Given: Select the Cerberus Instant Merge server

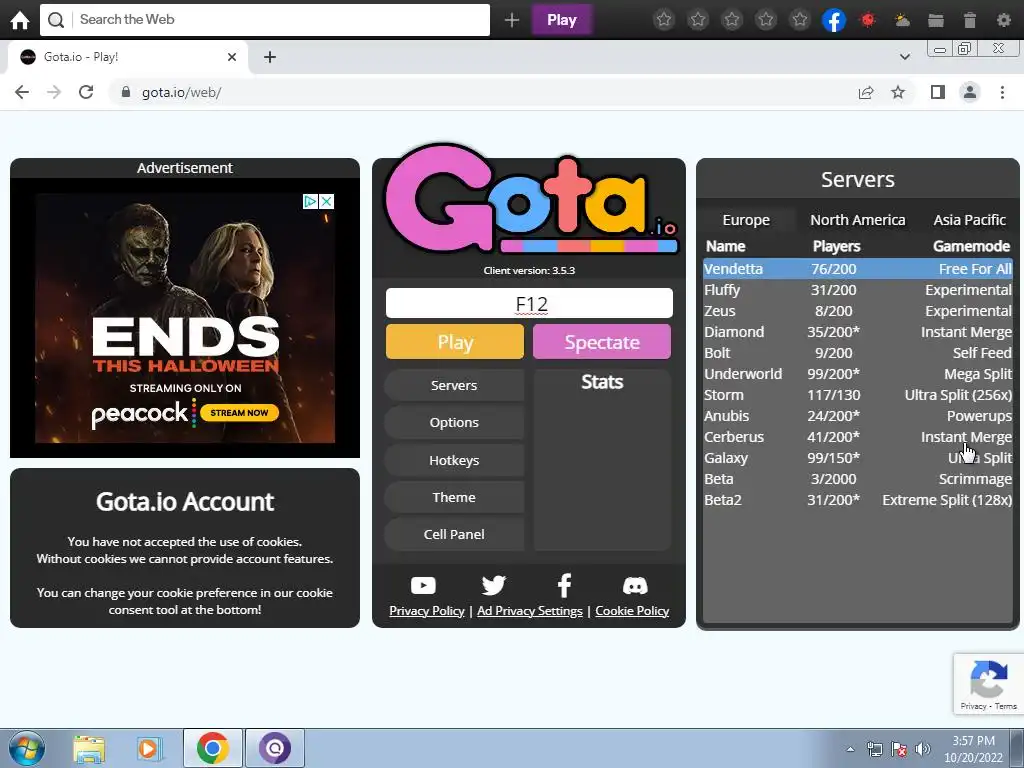Looking at the screenshot, I should click(857, 437).
